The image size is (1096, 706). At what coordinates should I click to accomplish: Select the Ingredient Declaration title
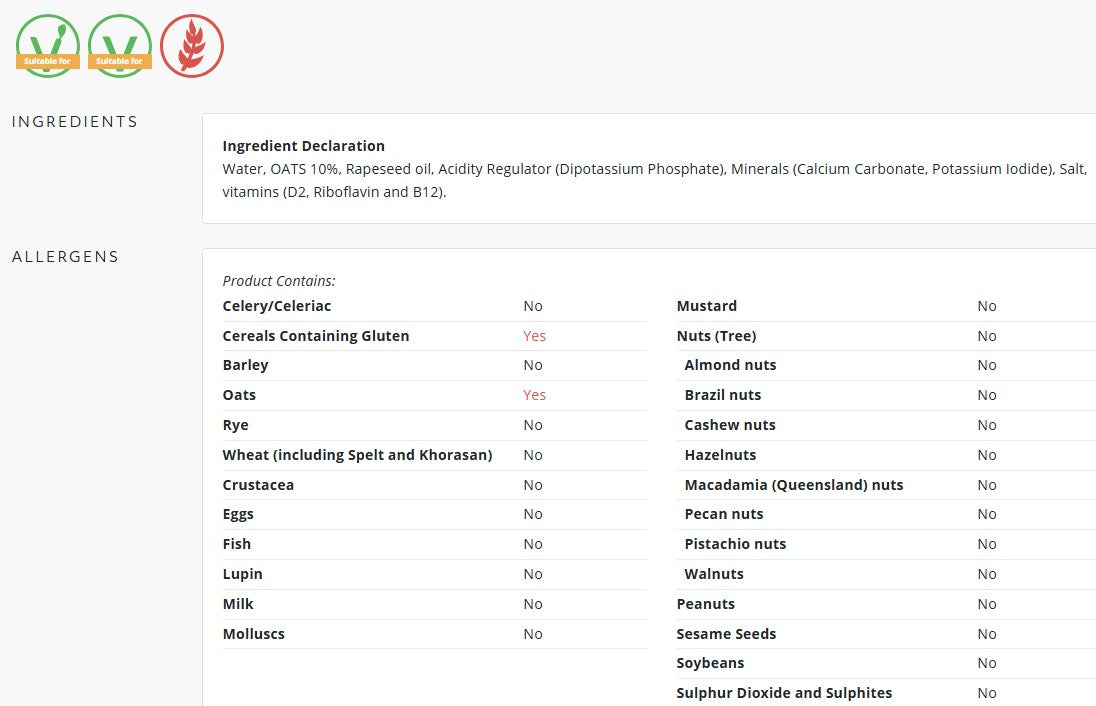click(303, 146)
